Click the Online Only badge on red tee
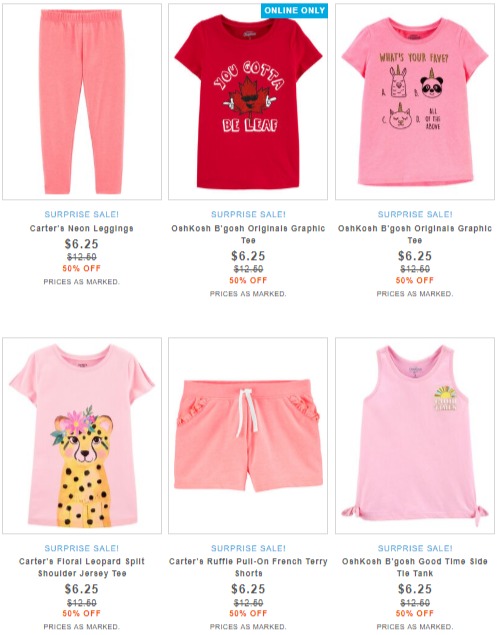This screenshot has height=635, width=498. pos(294,11)
